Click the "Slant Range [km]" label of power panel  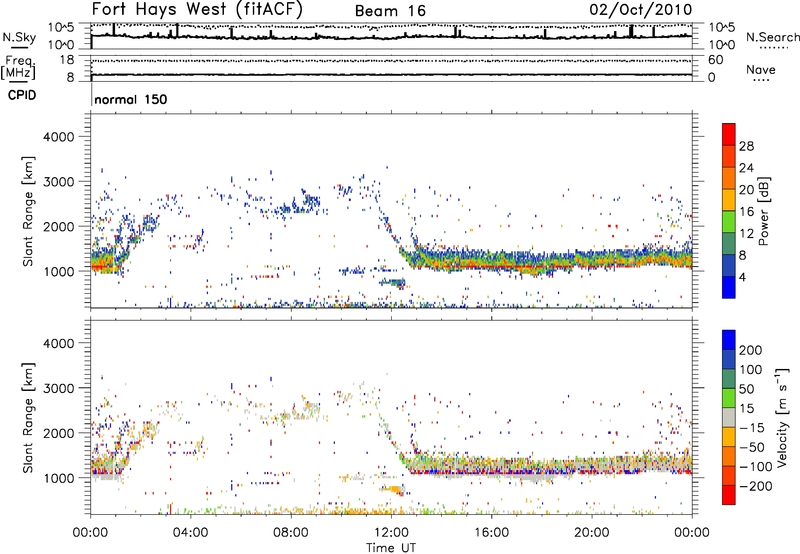(28, 211)
